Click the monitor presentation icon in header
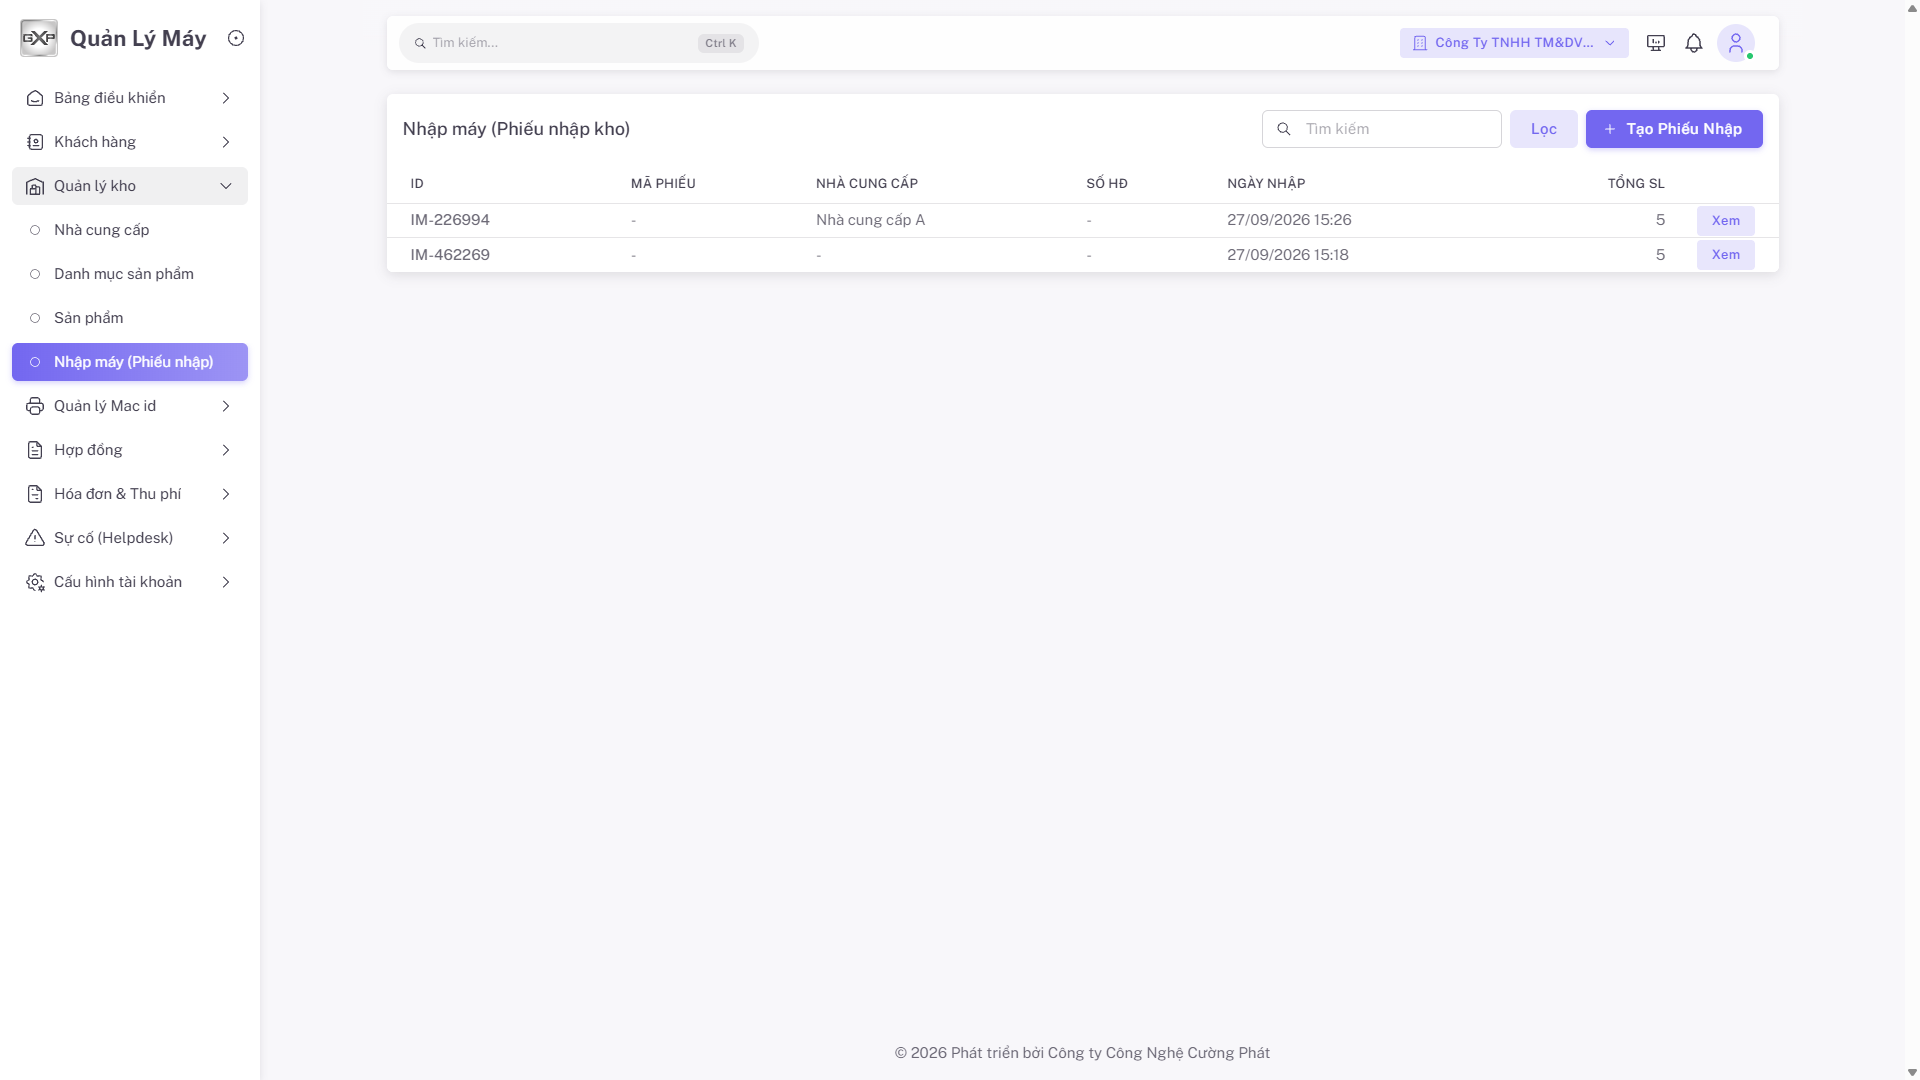 [1656, 43]
